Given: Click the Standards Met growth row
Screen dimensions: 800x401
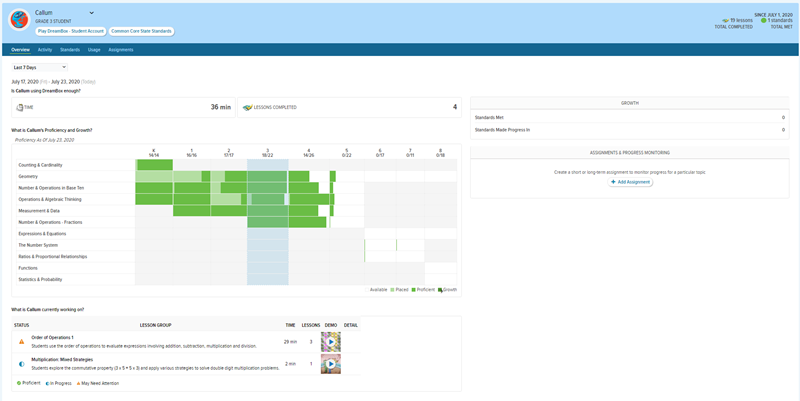Looking at the screenshot, I should coord(630,117).
